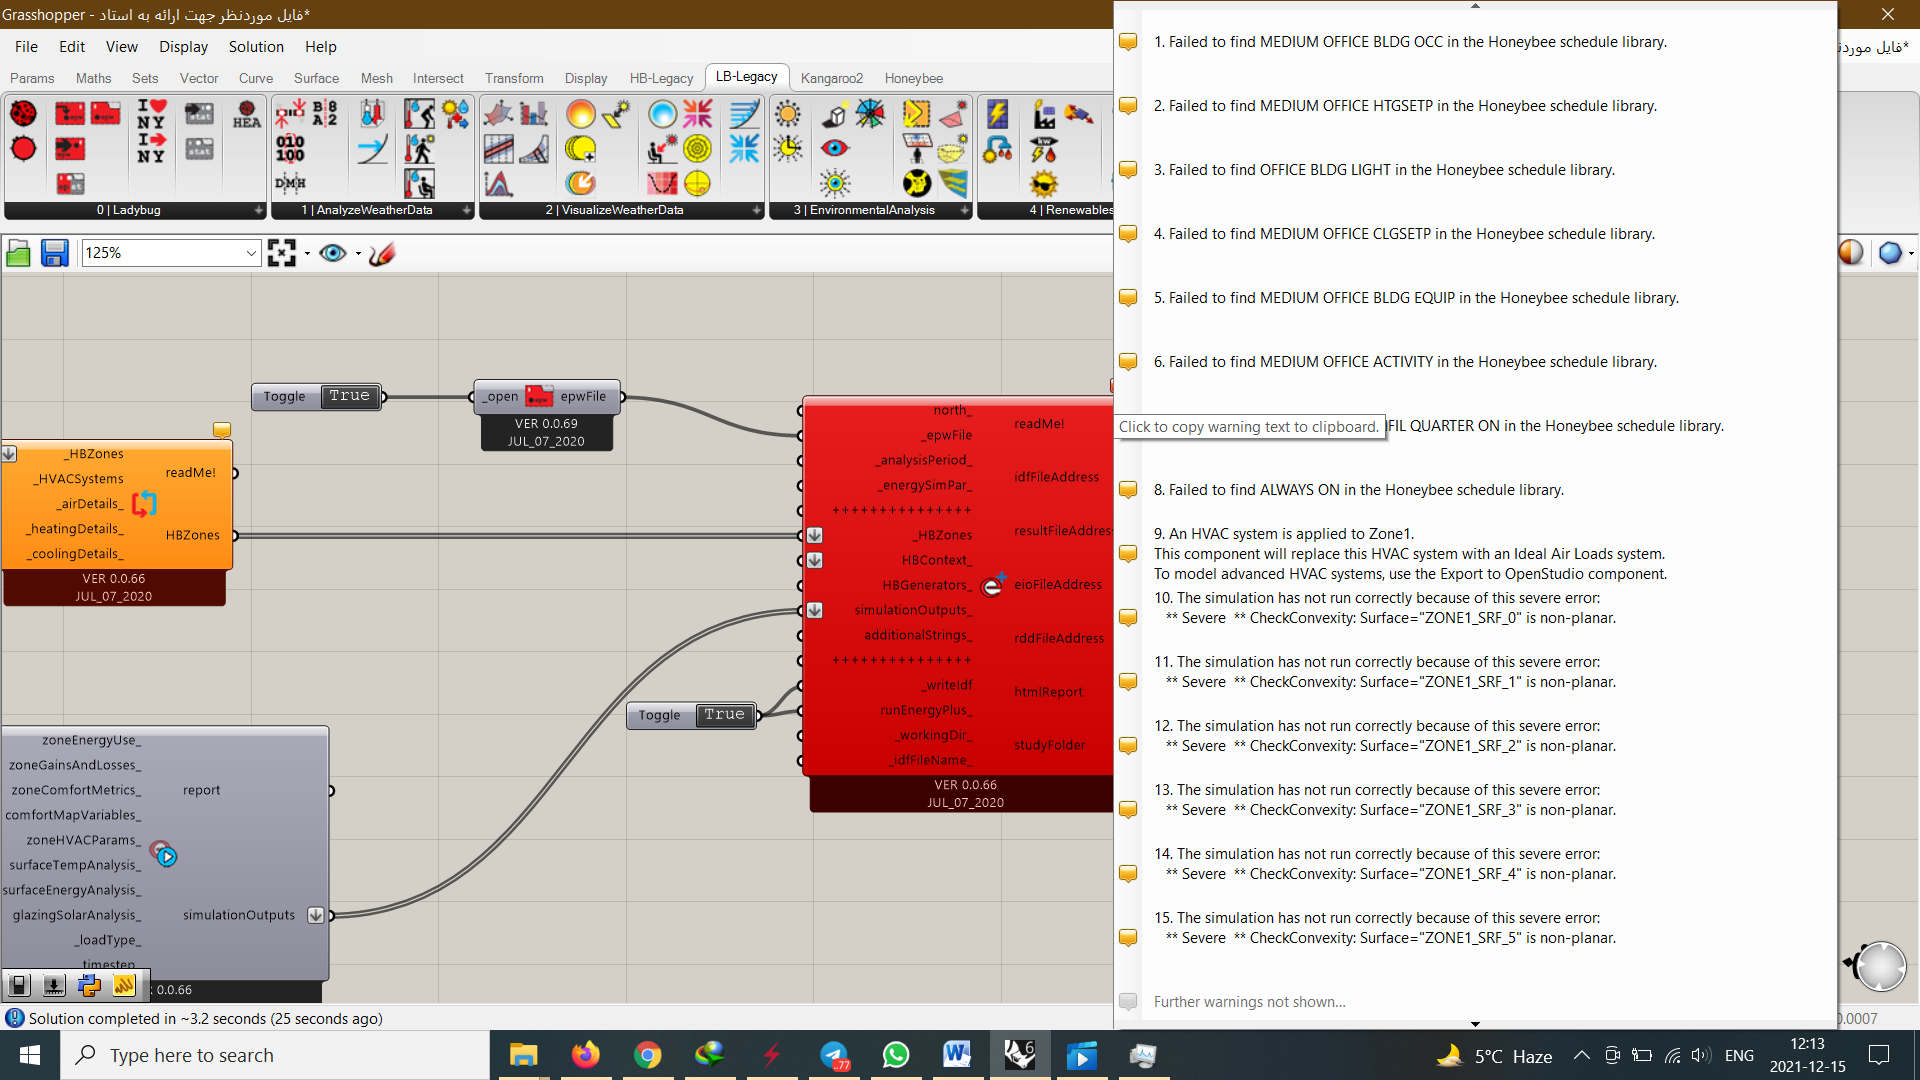Click the Ladybug ladybug component icon
1920x1080 pixels.
click(x=23, y=113)
